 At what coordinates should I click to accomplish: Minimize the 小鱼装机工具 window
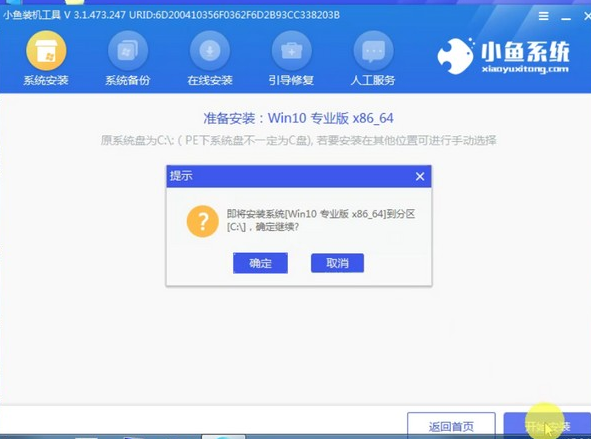(x=566, y=17)
